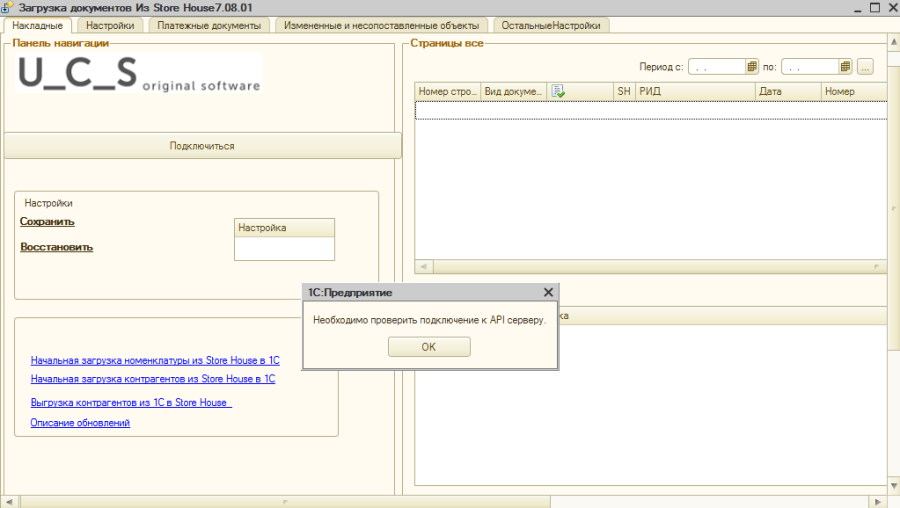Click the Подключиться button
The width and height of the screenshot is (900, 508).
click(202, 146)
